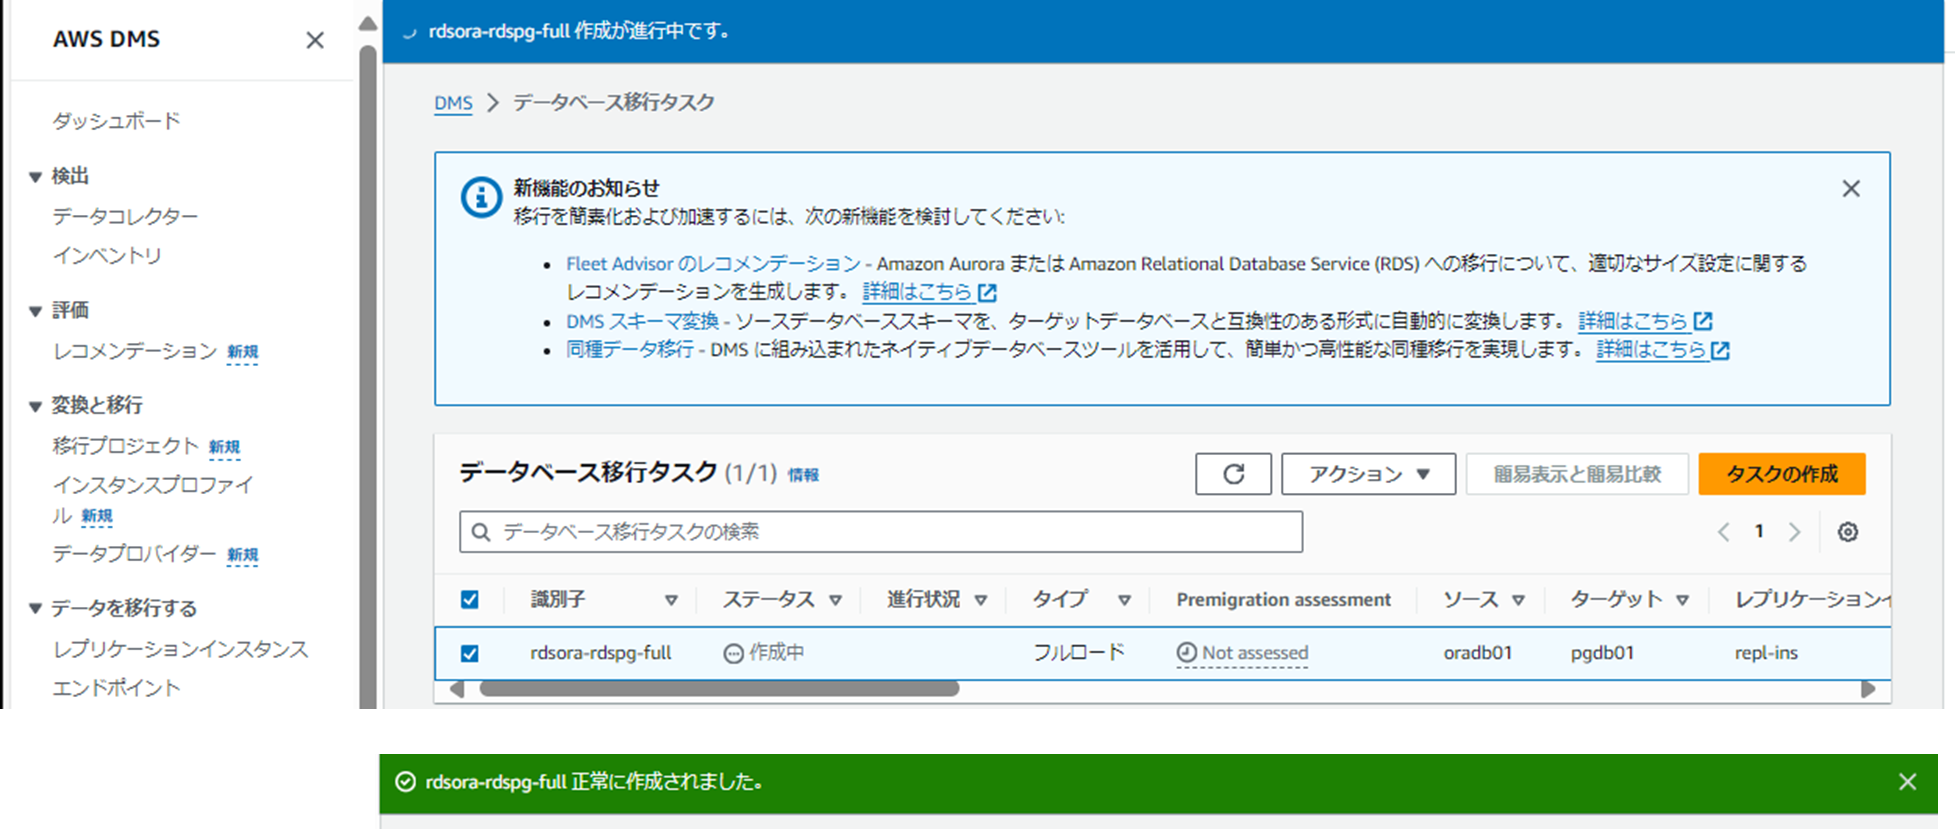Click 情報 link beside データベース移行タスク
This screenshot has width=1955, height=829.
tap(803, 475)
